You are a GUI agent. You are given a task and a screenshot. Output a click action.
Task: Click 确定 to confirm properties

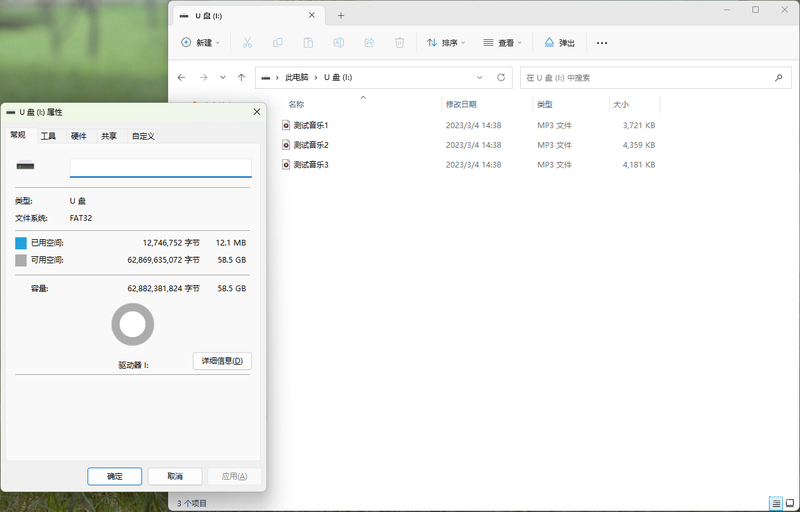pyautogui.click(x=115, y=476)
